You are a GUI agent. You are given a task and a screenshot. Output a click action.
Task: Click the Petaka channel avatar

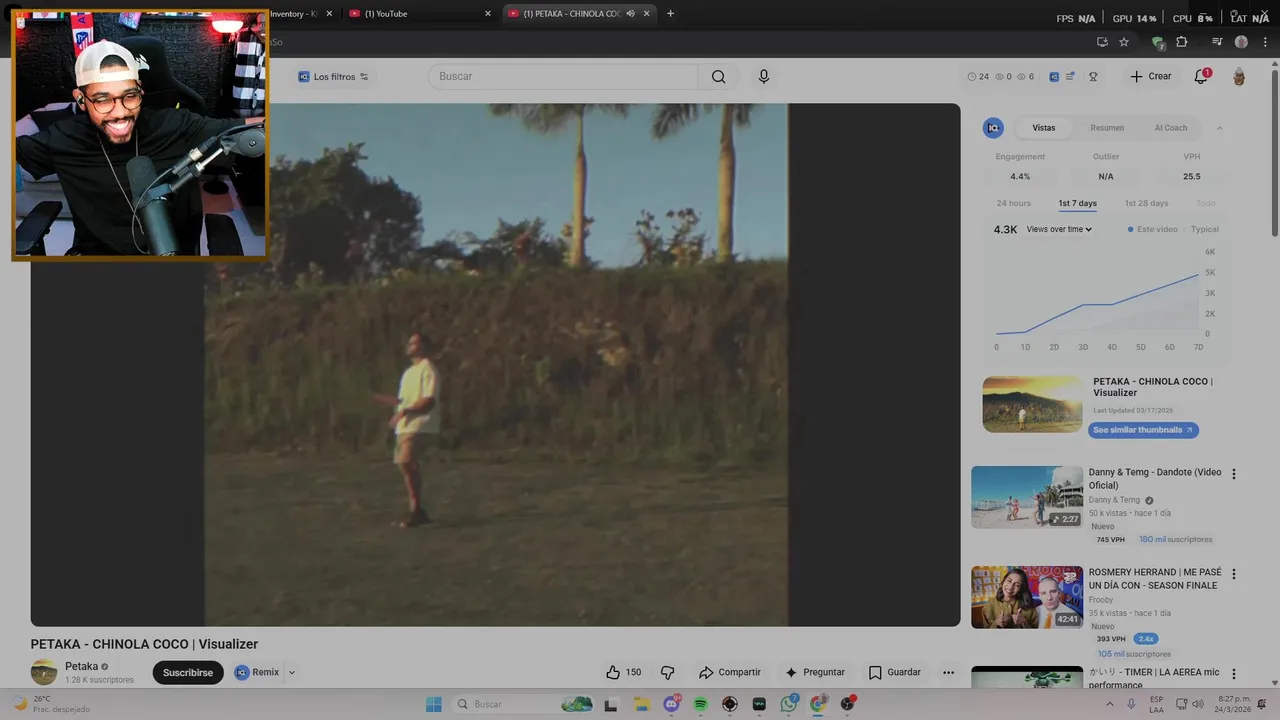[x=44, y=672]
